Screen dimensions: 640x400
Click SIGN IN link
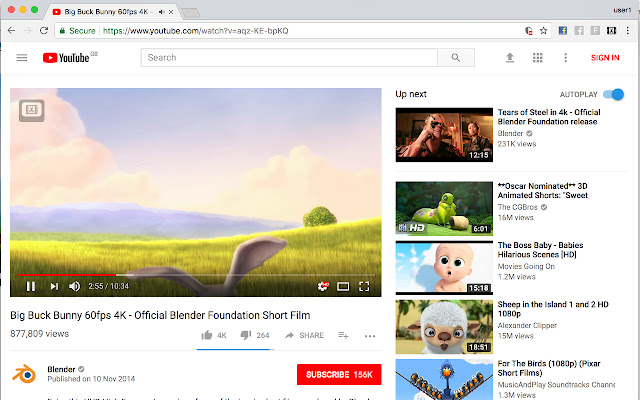point(605,58)
